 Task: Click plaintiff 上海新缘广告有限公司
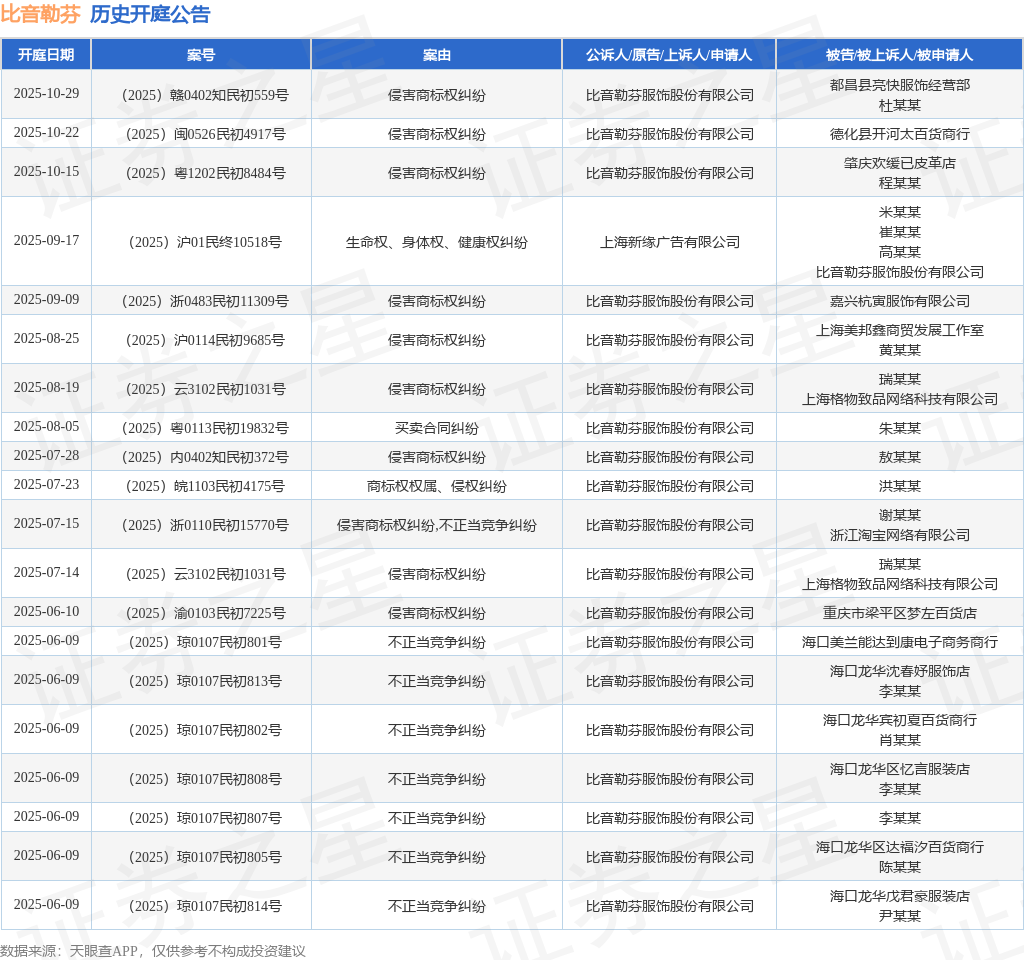669,242
